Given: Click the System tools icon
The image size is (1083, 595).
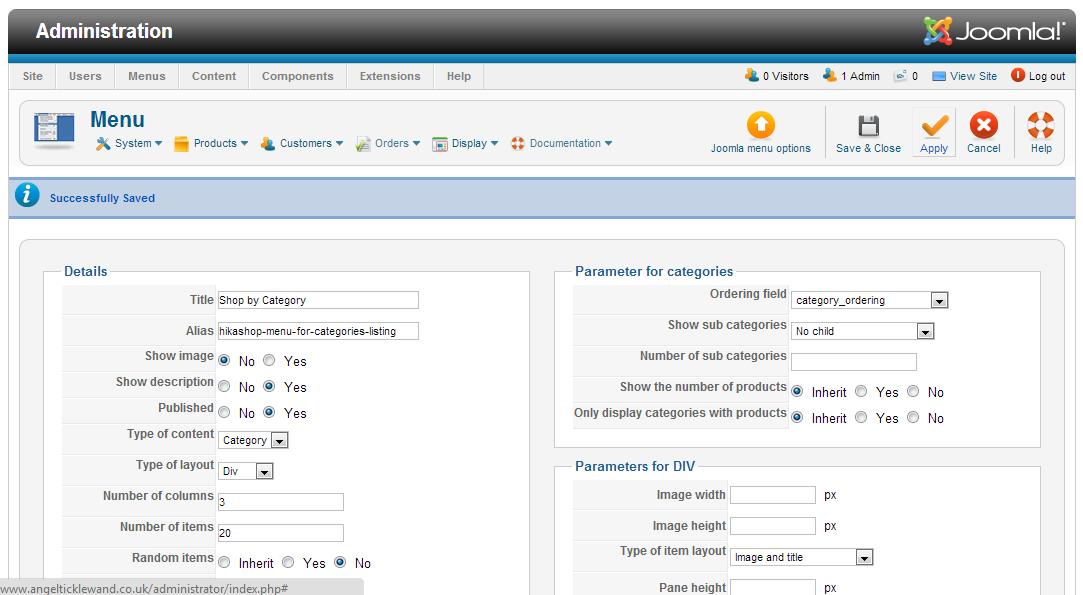Looking at the screenshot, I should (x=103, y=144).
